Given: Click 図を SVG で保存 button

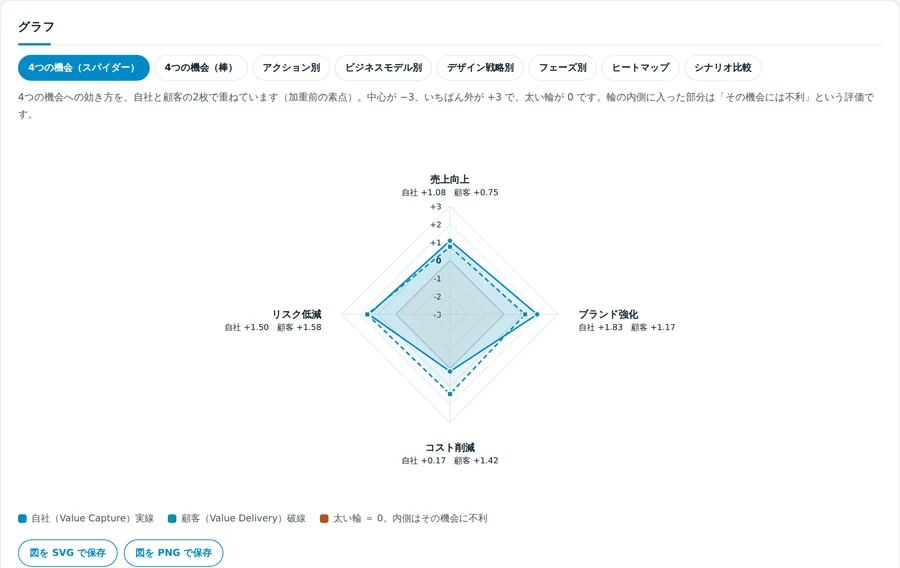Looking at the screenshot, I should coord(68,553).
